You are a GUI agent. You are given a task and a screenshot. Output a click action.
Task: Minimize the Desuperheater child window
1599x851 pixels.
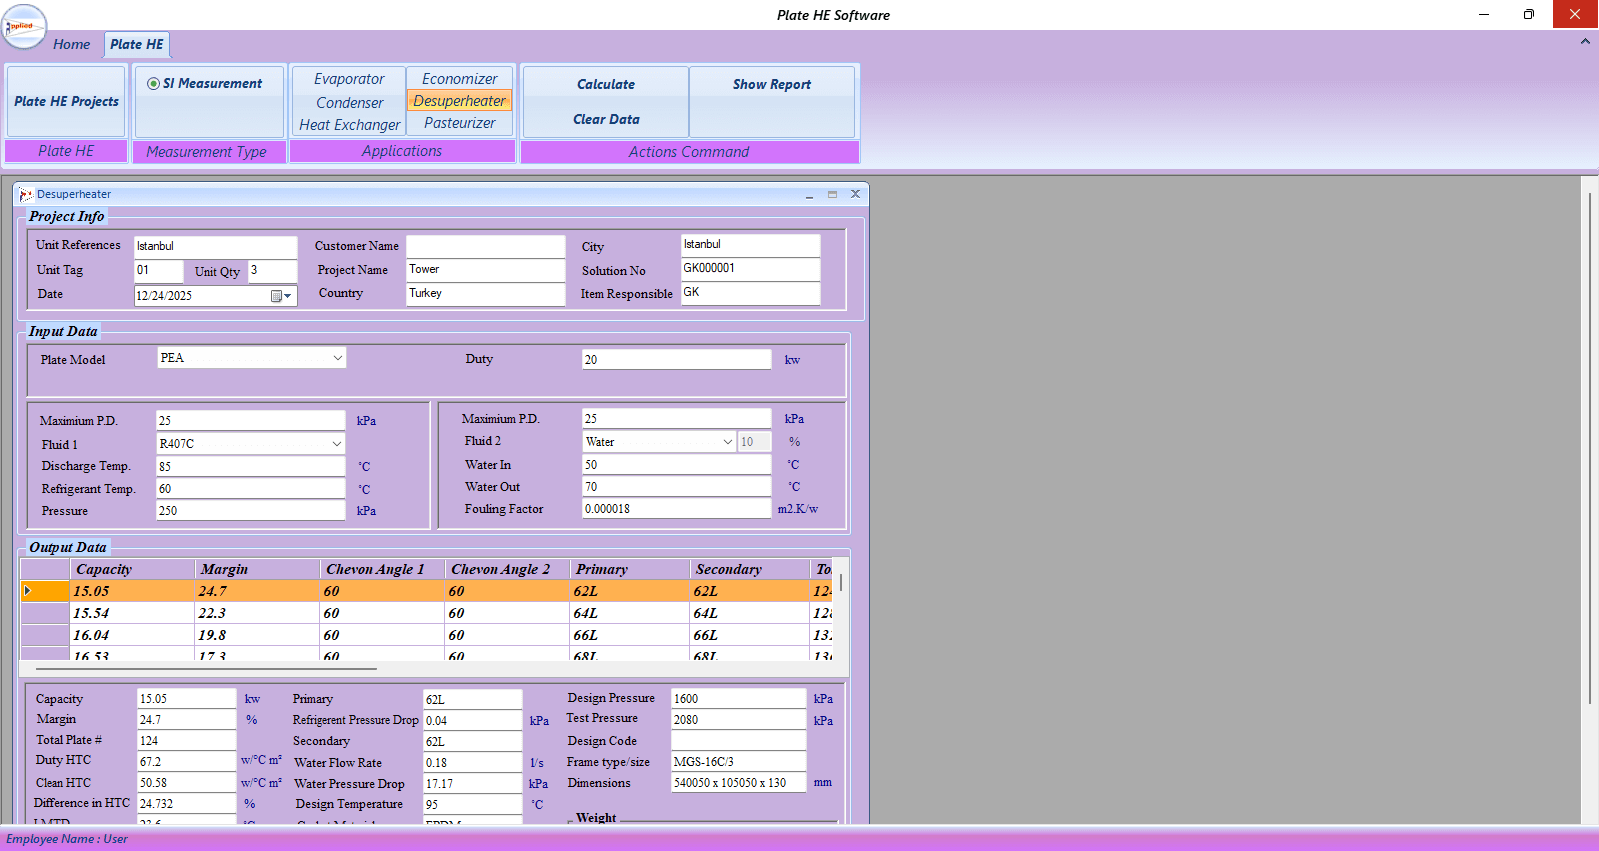[x=809, y=195]
